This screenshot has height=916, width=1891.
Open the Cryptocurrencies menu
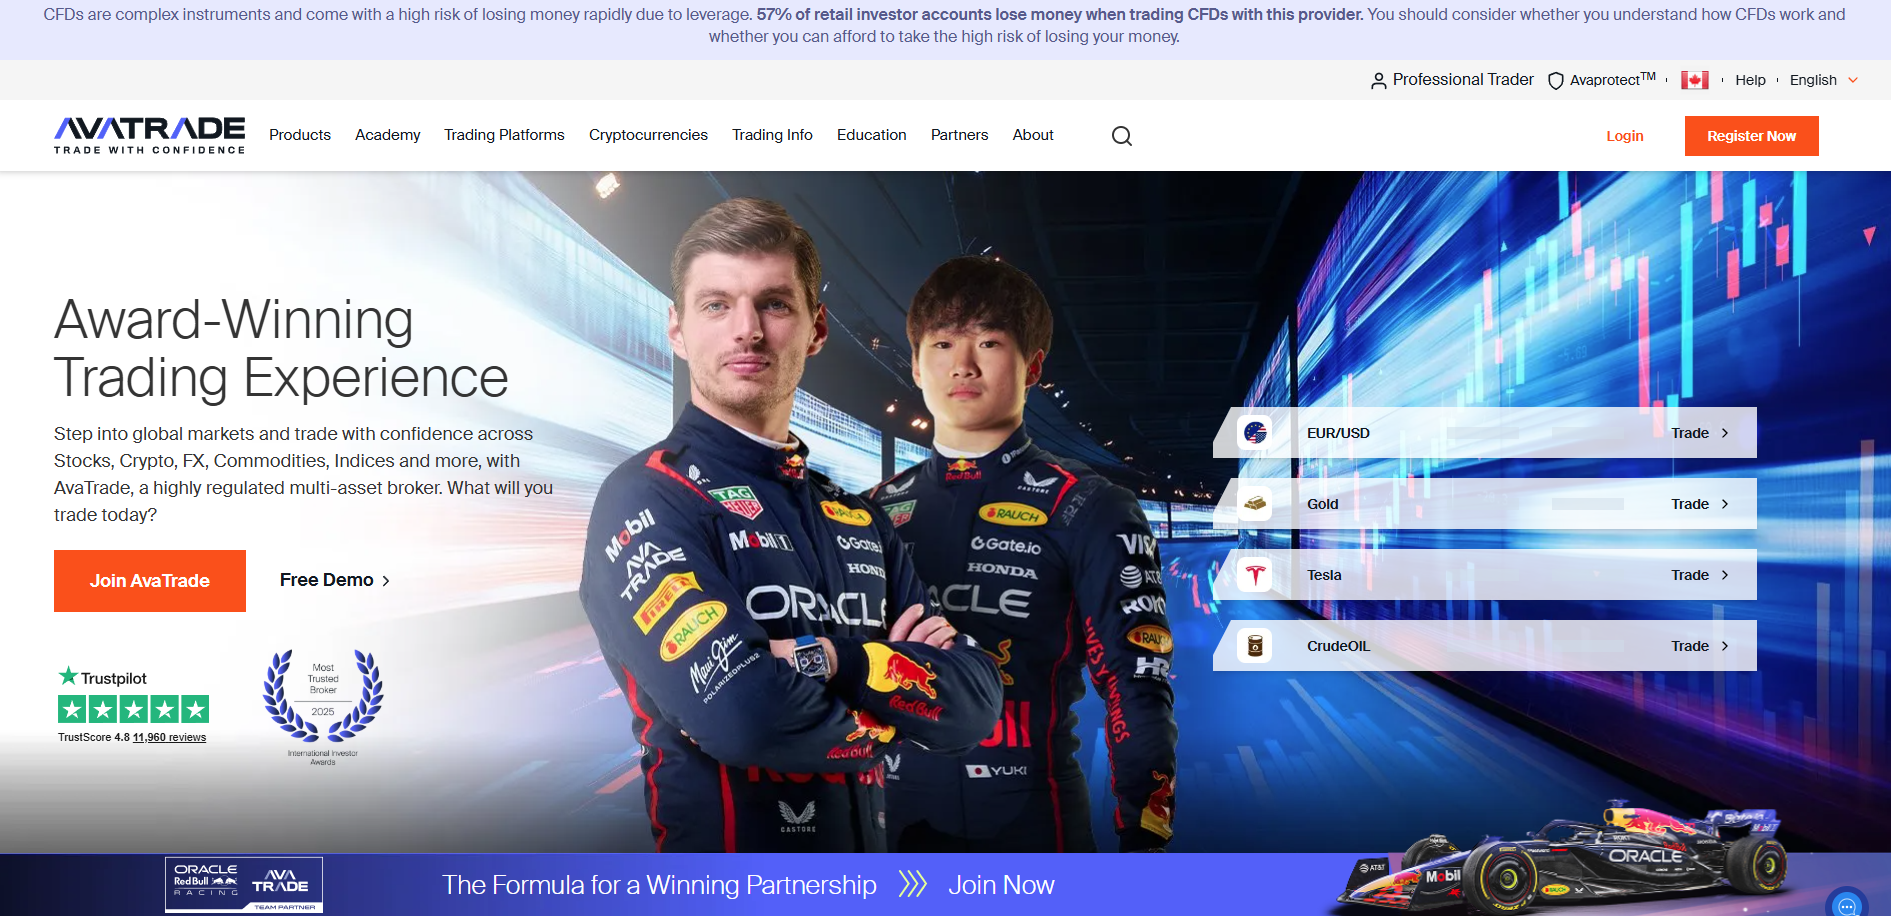pyautogui.click(x=648, y=135)
